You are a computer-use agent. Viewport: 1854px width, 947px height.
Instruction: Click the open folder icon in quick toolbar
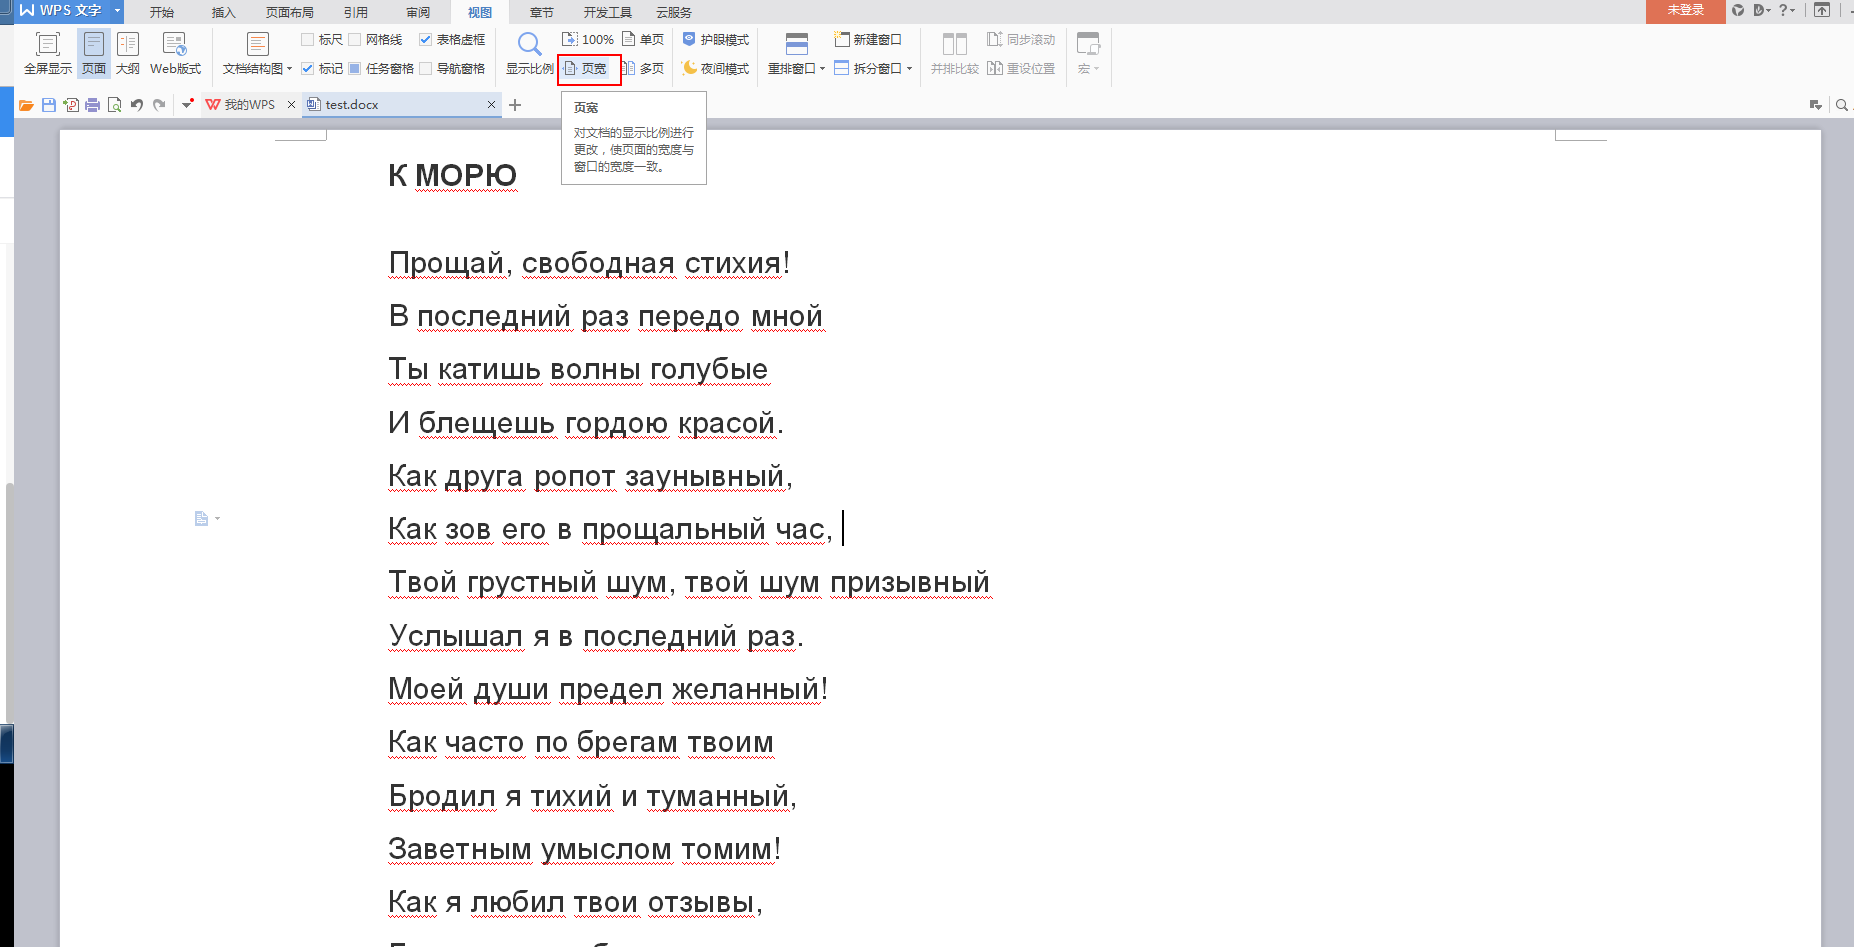[26, 105]
